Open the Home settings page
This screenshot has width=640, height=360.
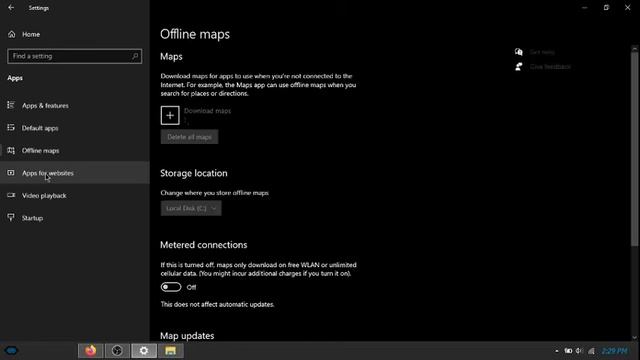74,34
